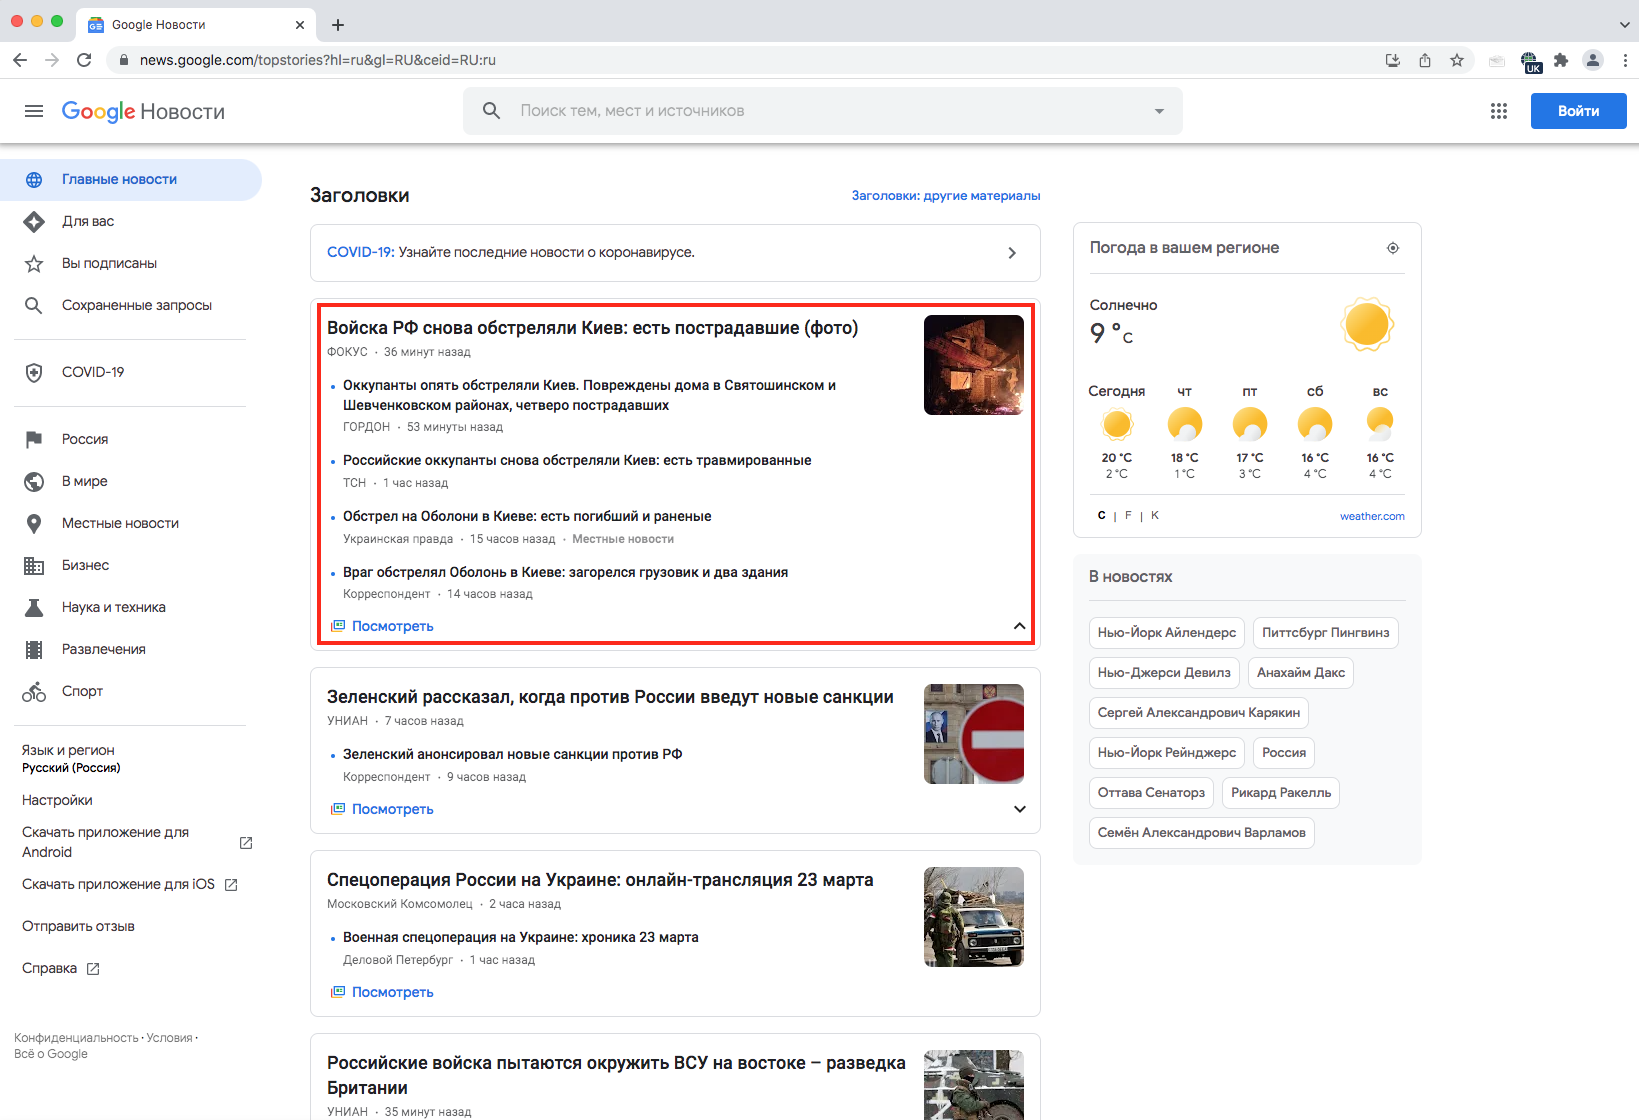Click the browser address bar URL
Screen dimensions: 1639x1120
318,60
